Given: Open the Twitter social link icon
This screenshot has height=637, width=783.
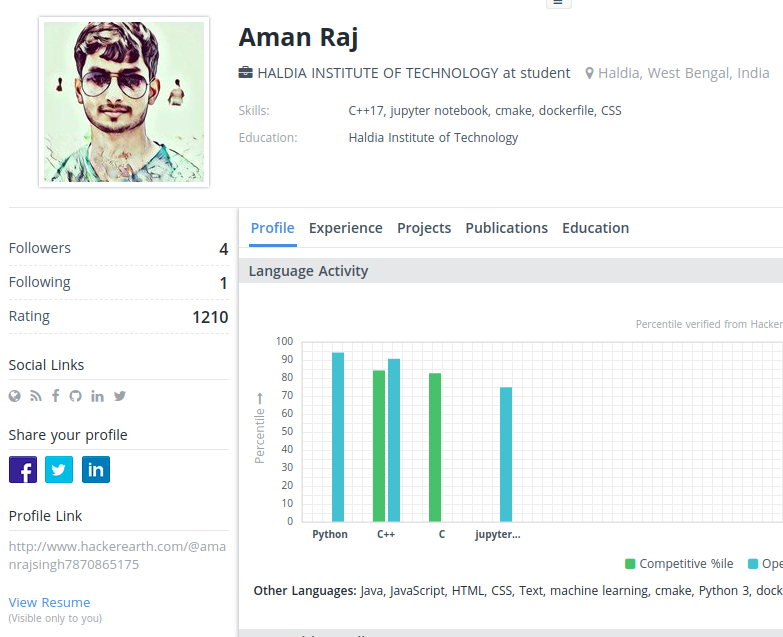Looking at the screenshot, I should (x=120, y=396).
